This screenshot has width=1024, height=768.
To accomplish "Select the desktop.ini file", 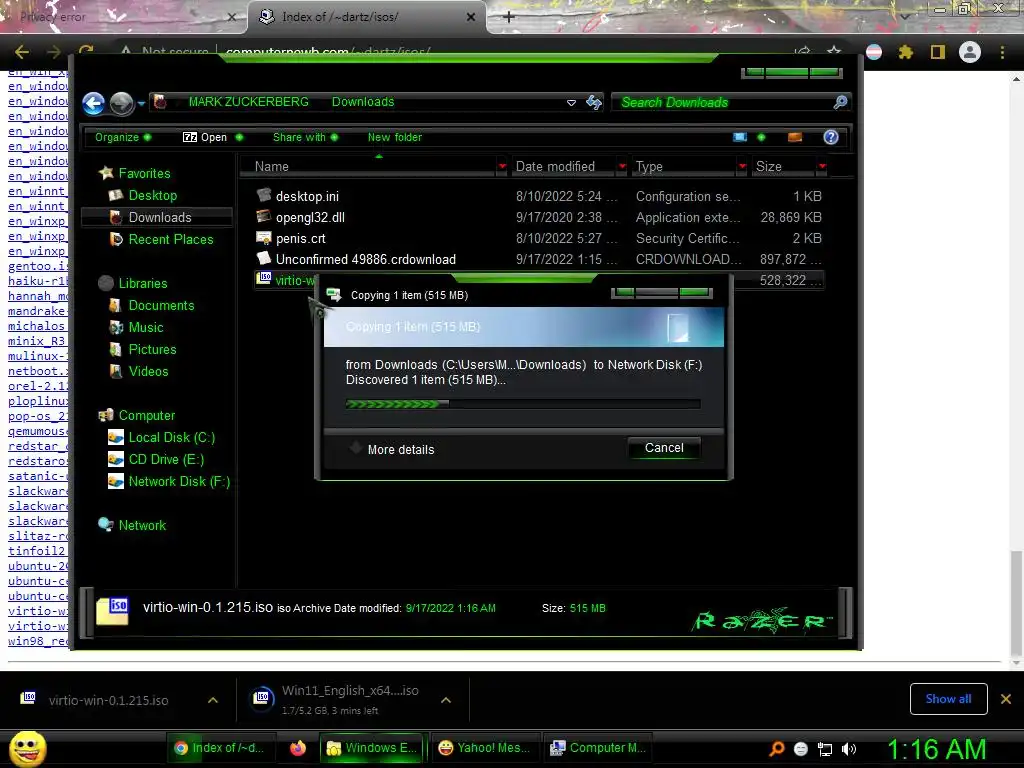I will [x=307, y=196].
